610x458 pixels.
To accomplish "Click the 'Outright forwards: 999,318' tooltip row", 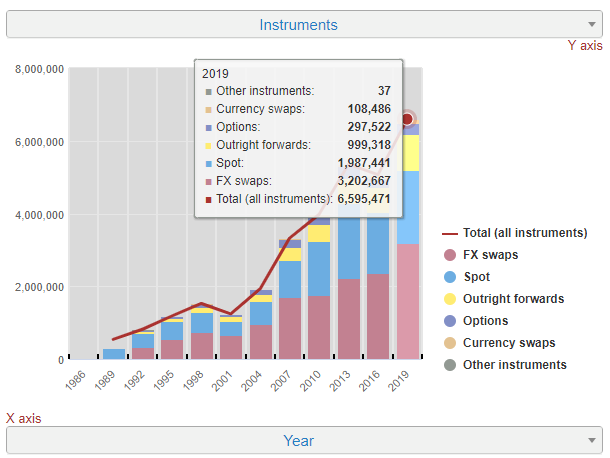I will click(298, 145).
